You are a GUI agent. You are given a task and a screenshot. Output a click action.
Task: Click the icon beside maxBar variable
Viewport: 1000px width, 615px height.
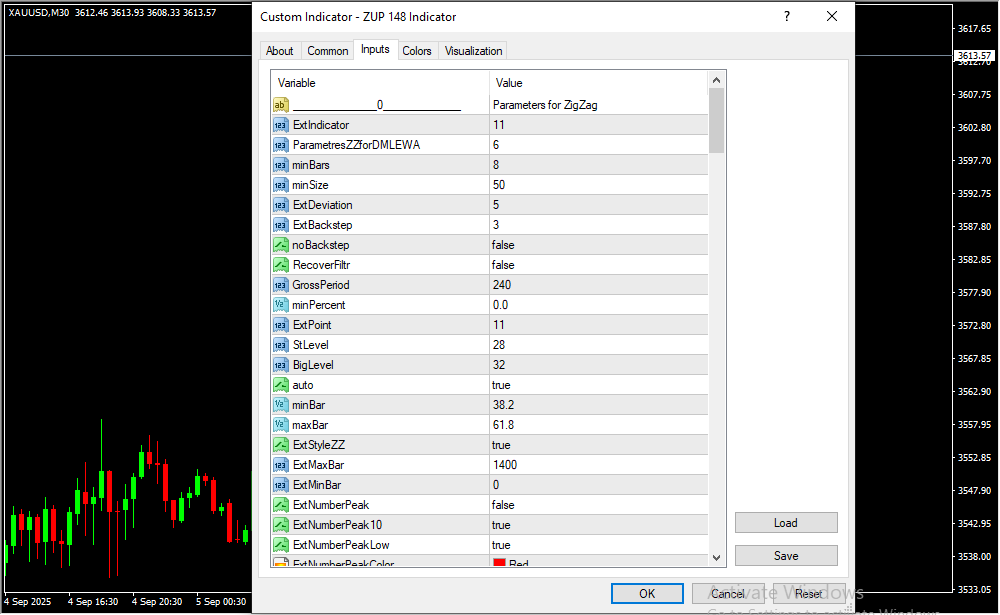(x=280, y=425)
